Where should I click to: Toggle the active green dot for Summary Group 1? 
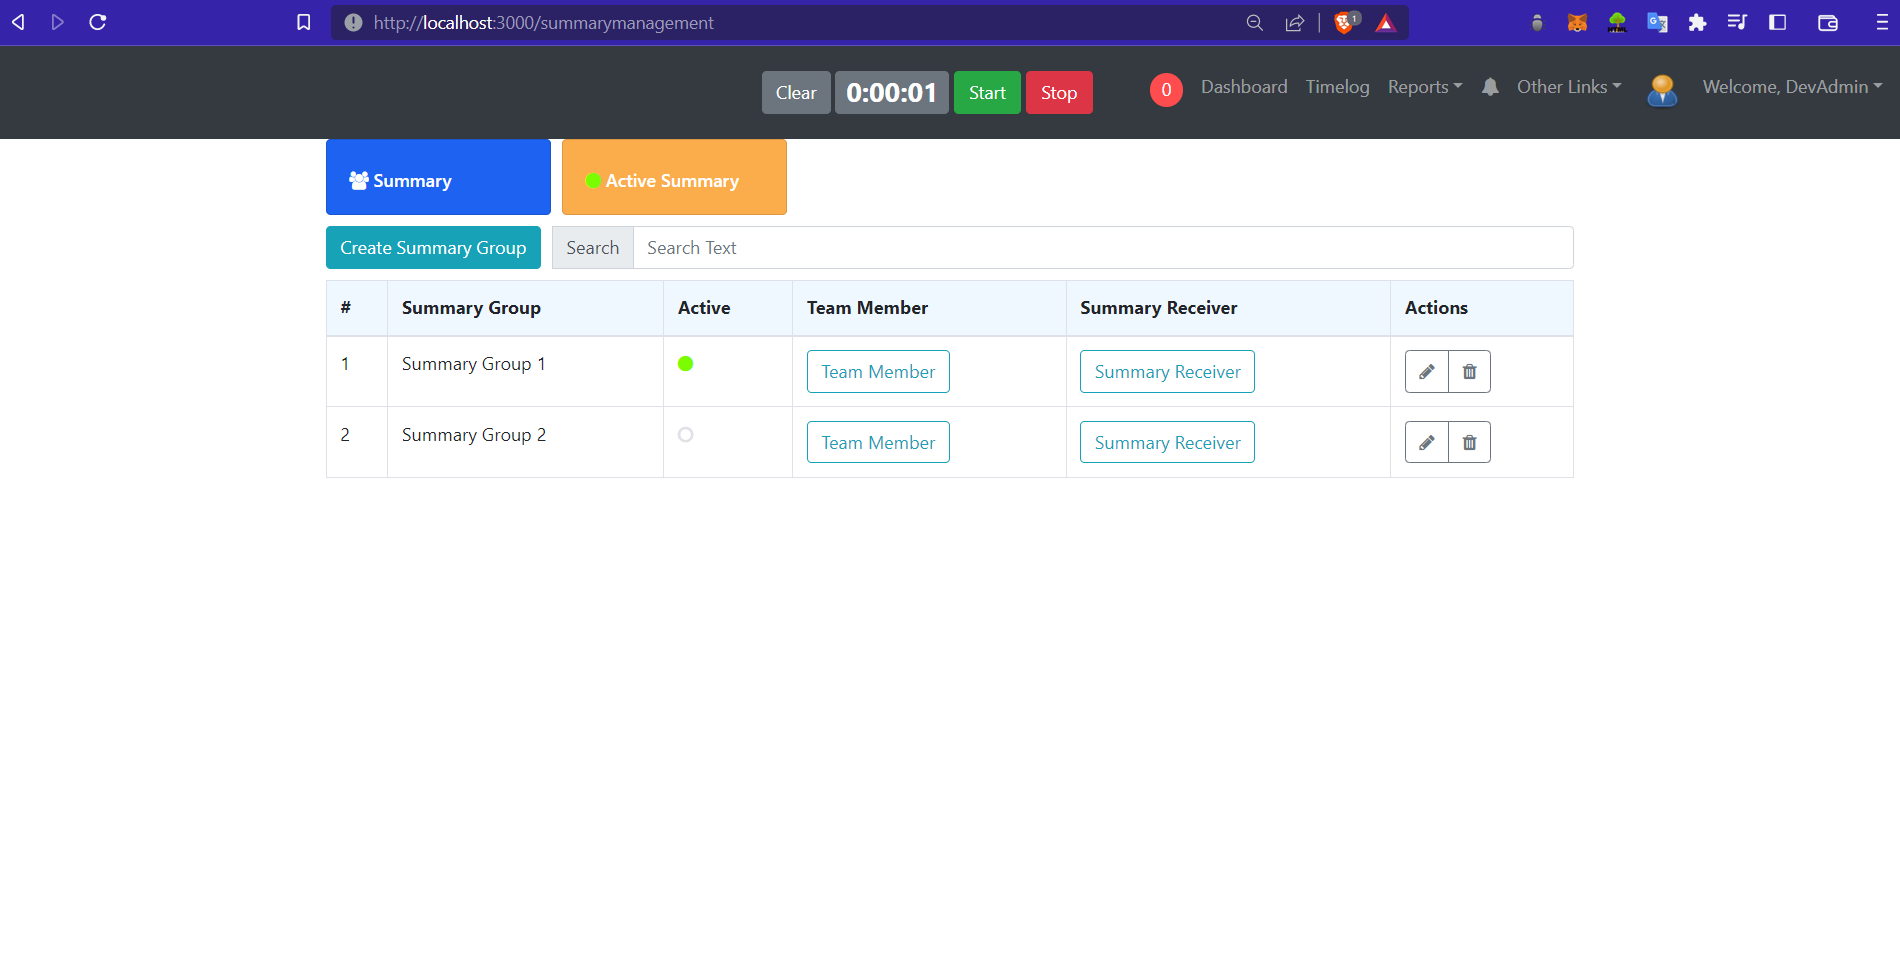point(685,363)
